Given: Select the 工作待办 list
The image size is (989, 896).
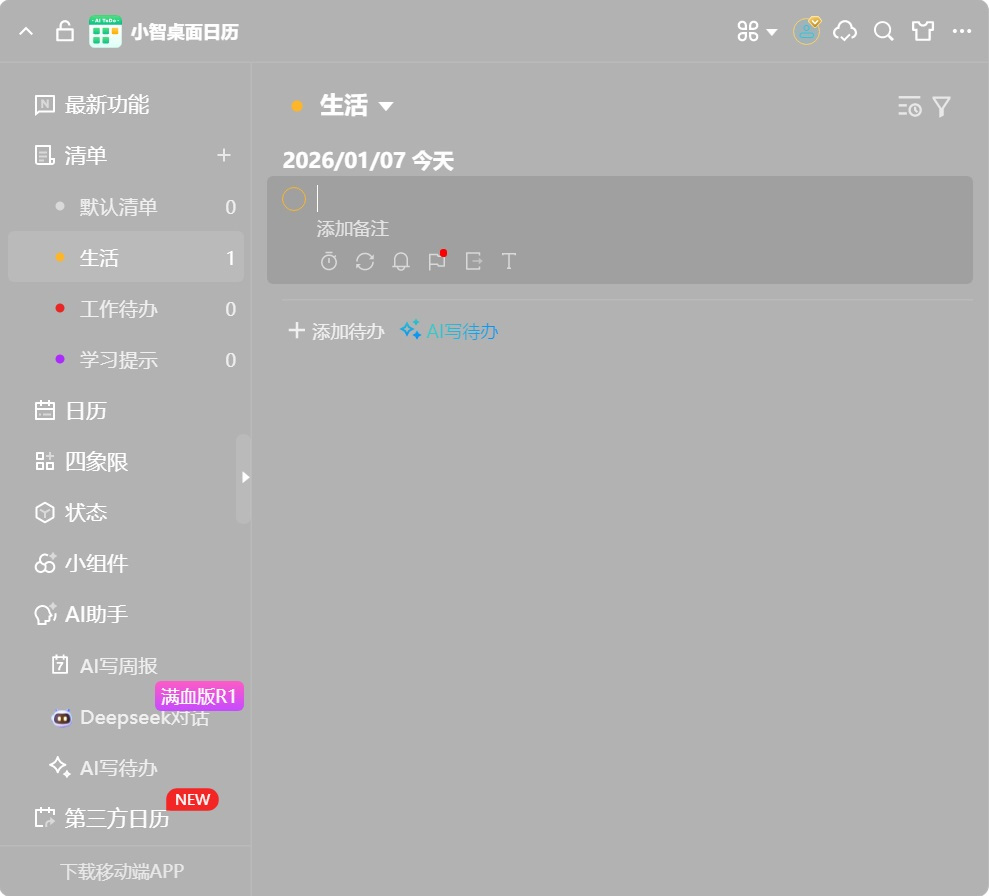Looking at the screenshot, I should click(118, 309).
